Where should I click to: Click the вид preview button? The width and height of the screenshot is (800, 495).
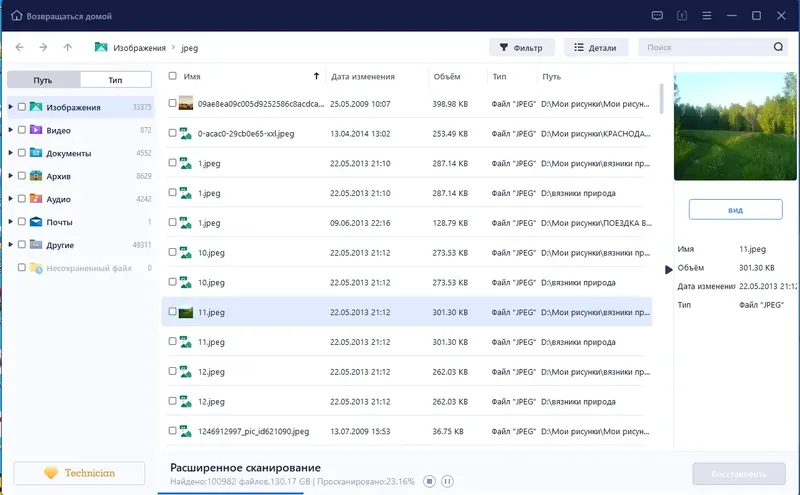(735, 210)
